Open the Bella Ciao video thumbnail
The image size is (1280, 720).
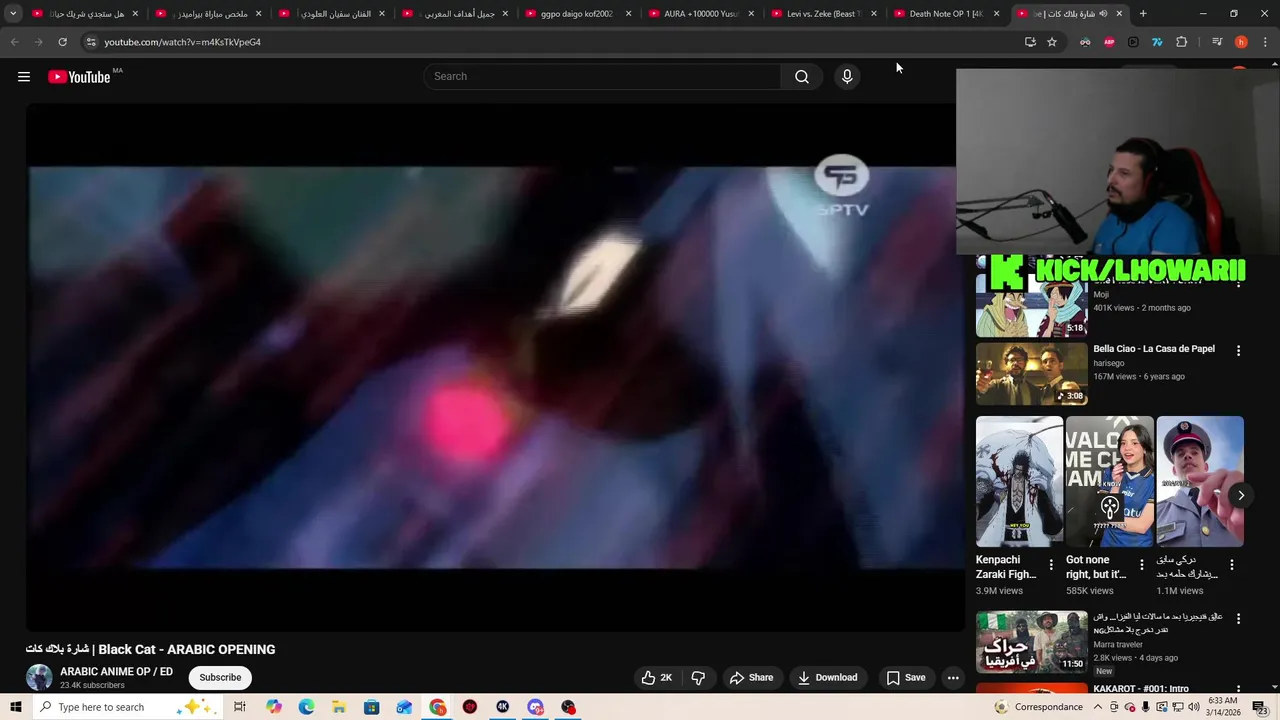1031,374
